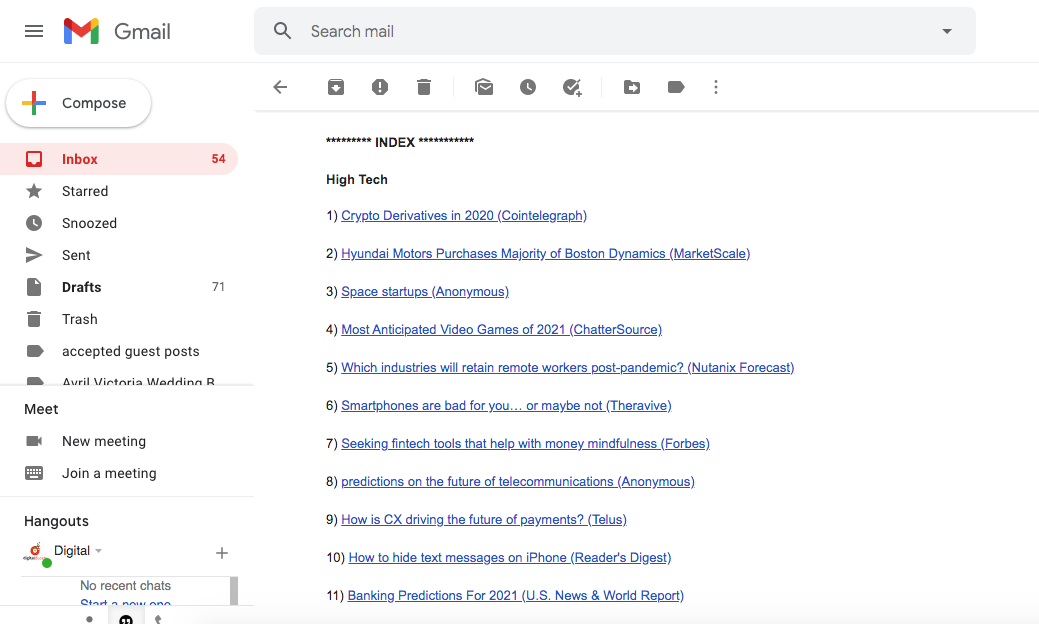Click the High Tech section heading
Screen dimensions: 1039x624
pyautogui.click(x=356, y=180)
